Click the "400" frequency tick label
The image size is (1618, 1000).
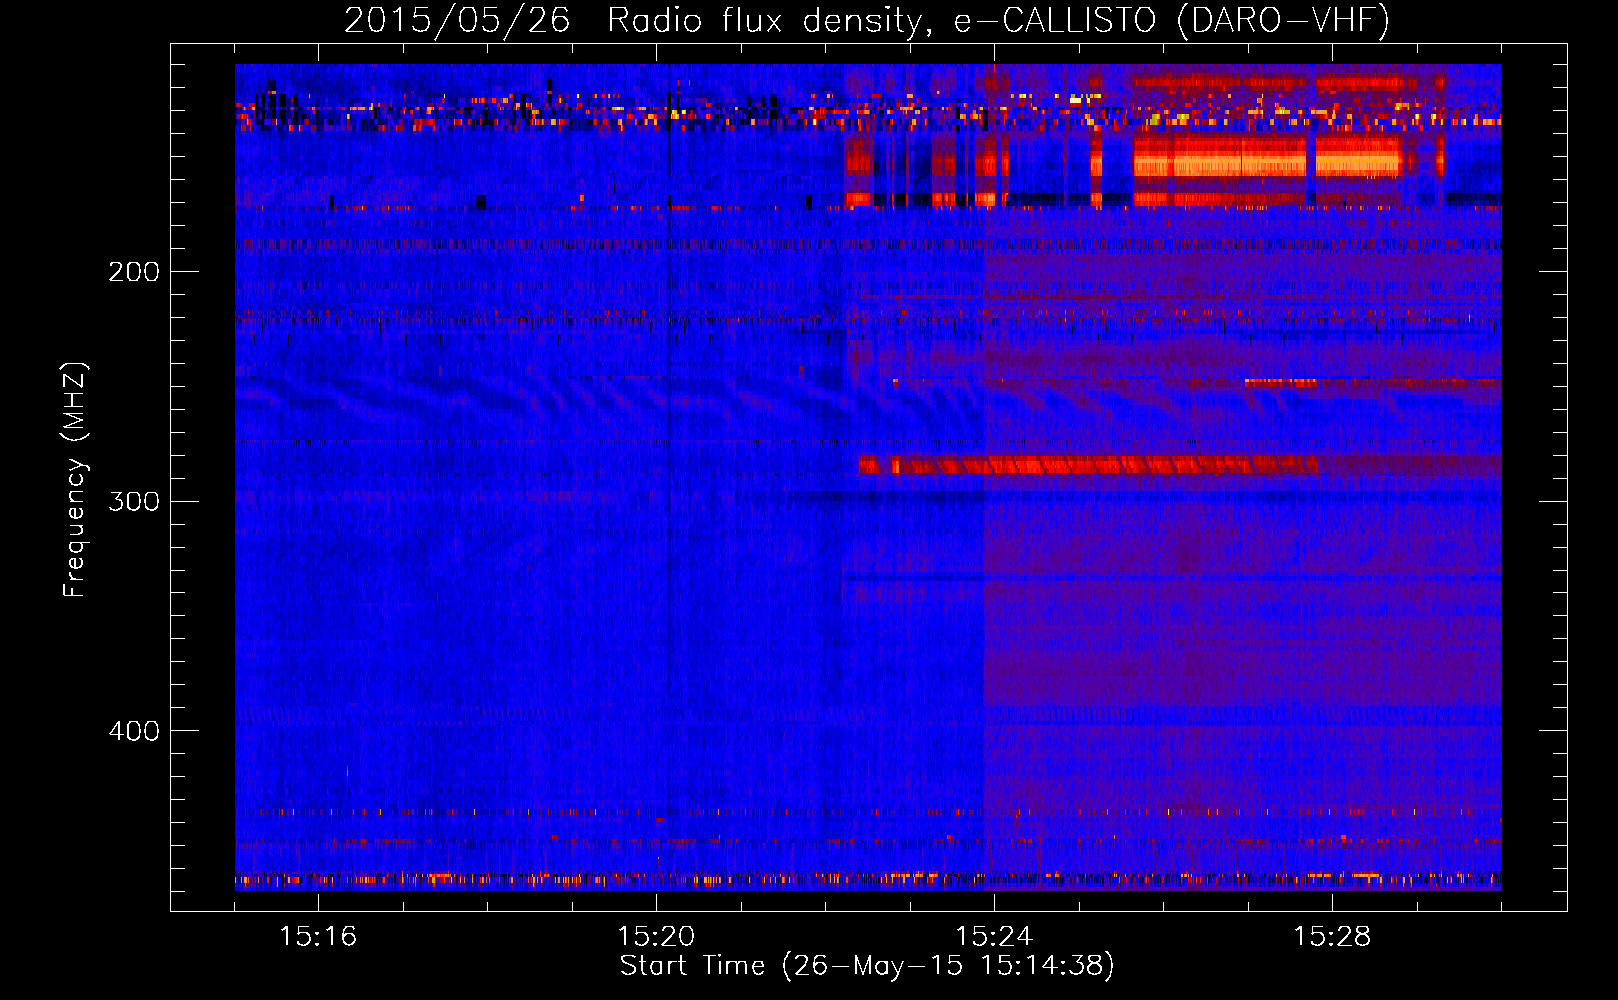click(x=134, y=731)
